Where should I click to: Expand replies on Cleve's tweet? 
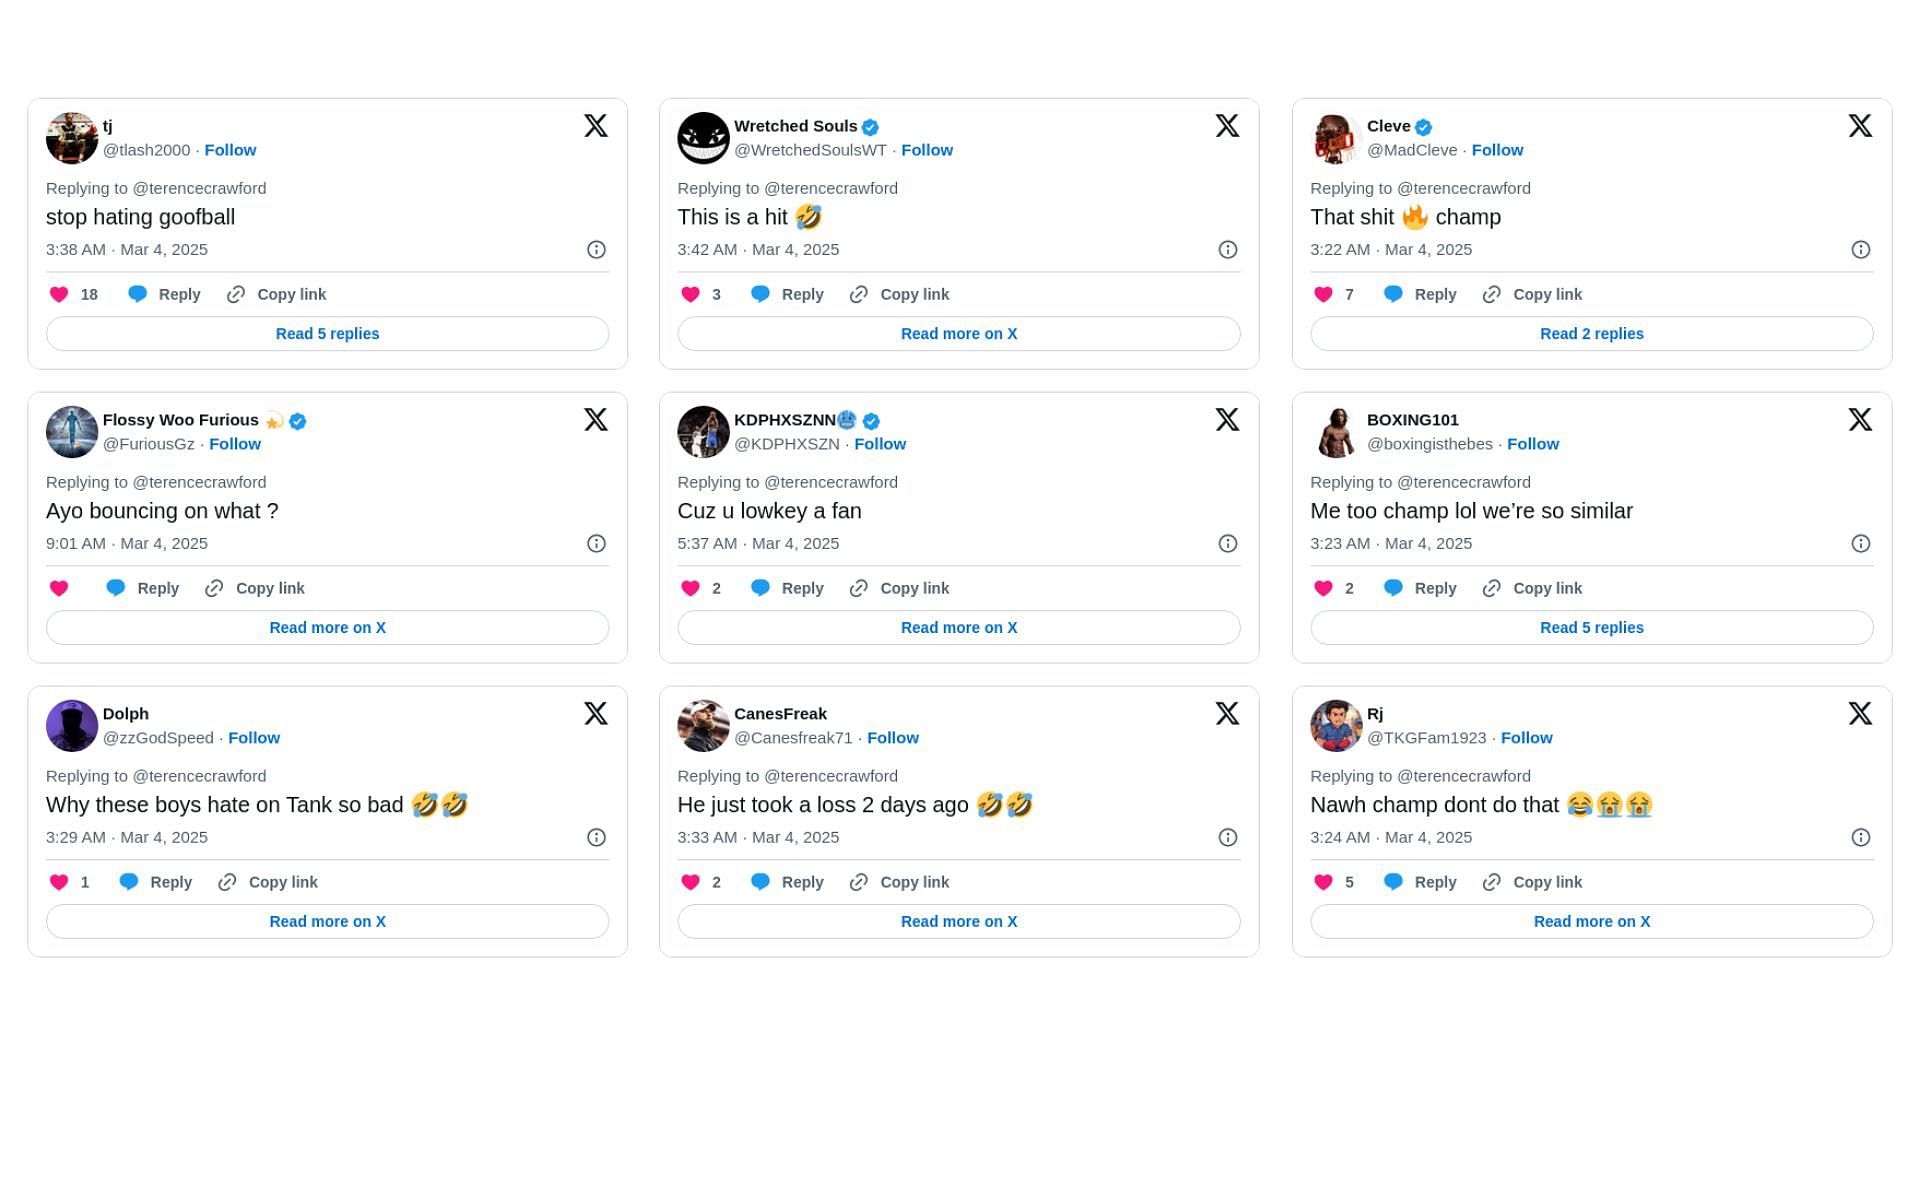click(1591, 332)
